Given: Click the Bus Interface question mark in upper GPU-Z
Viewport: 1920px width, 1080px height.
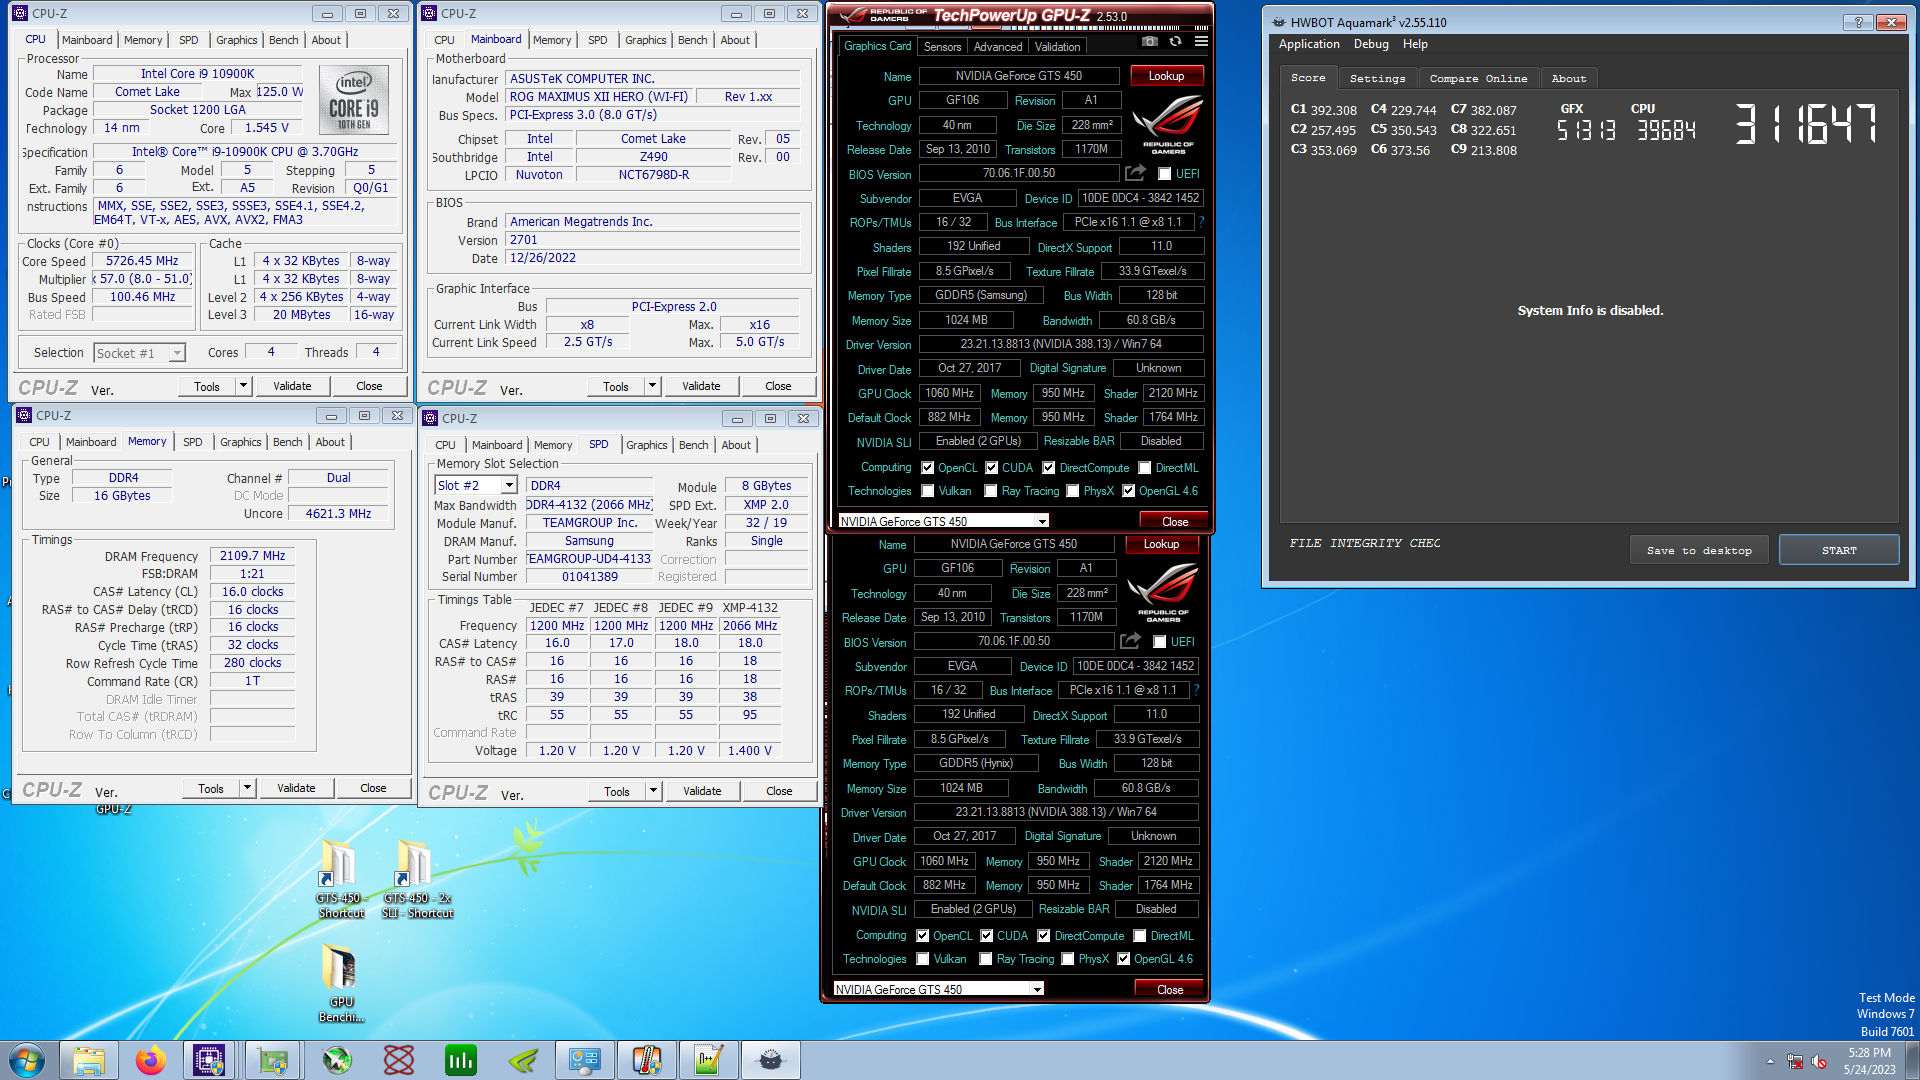Looking at the screenshot, I should (1201, 222).
